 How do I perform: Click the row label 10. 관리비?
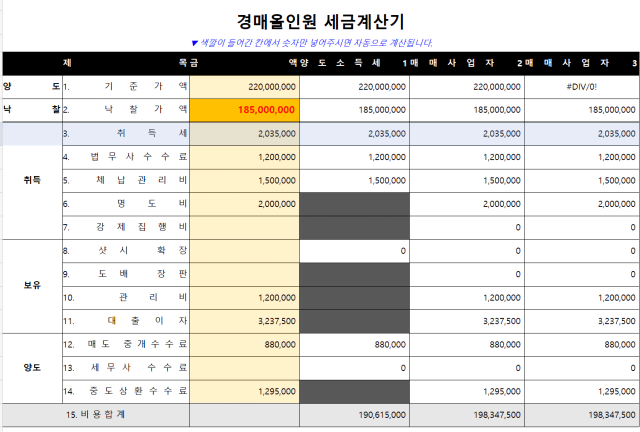126,298
